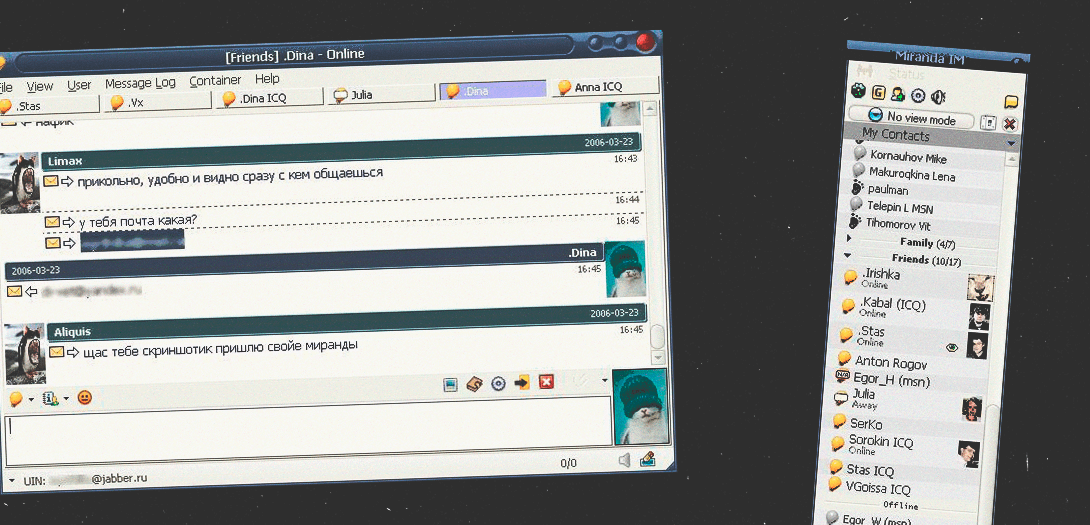Screen dimensions: 1090x525
Task: Toggle the eye visibility icon on the .Stas row
Action: pyautogui.click(x=952, y=346)
